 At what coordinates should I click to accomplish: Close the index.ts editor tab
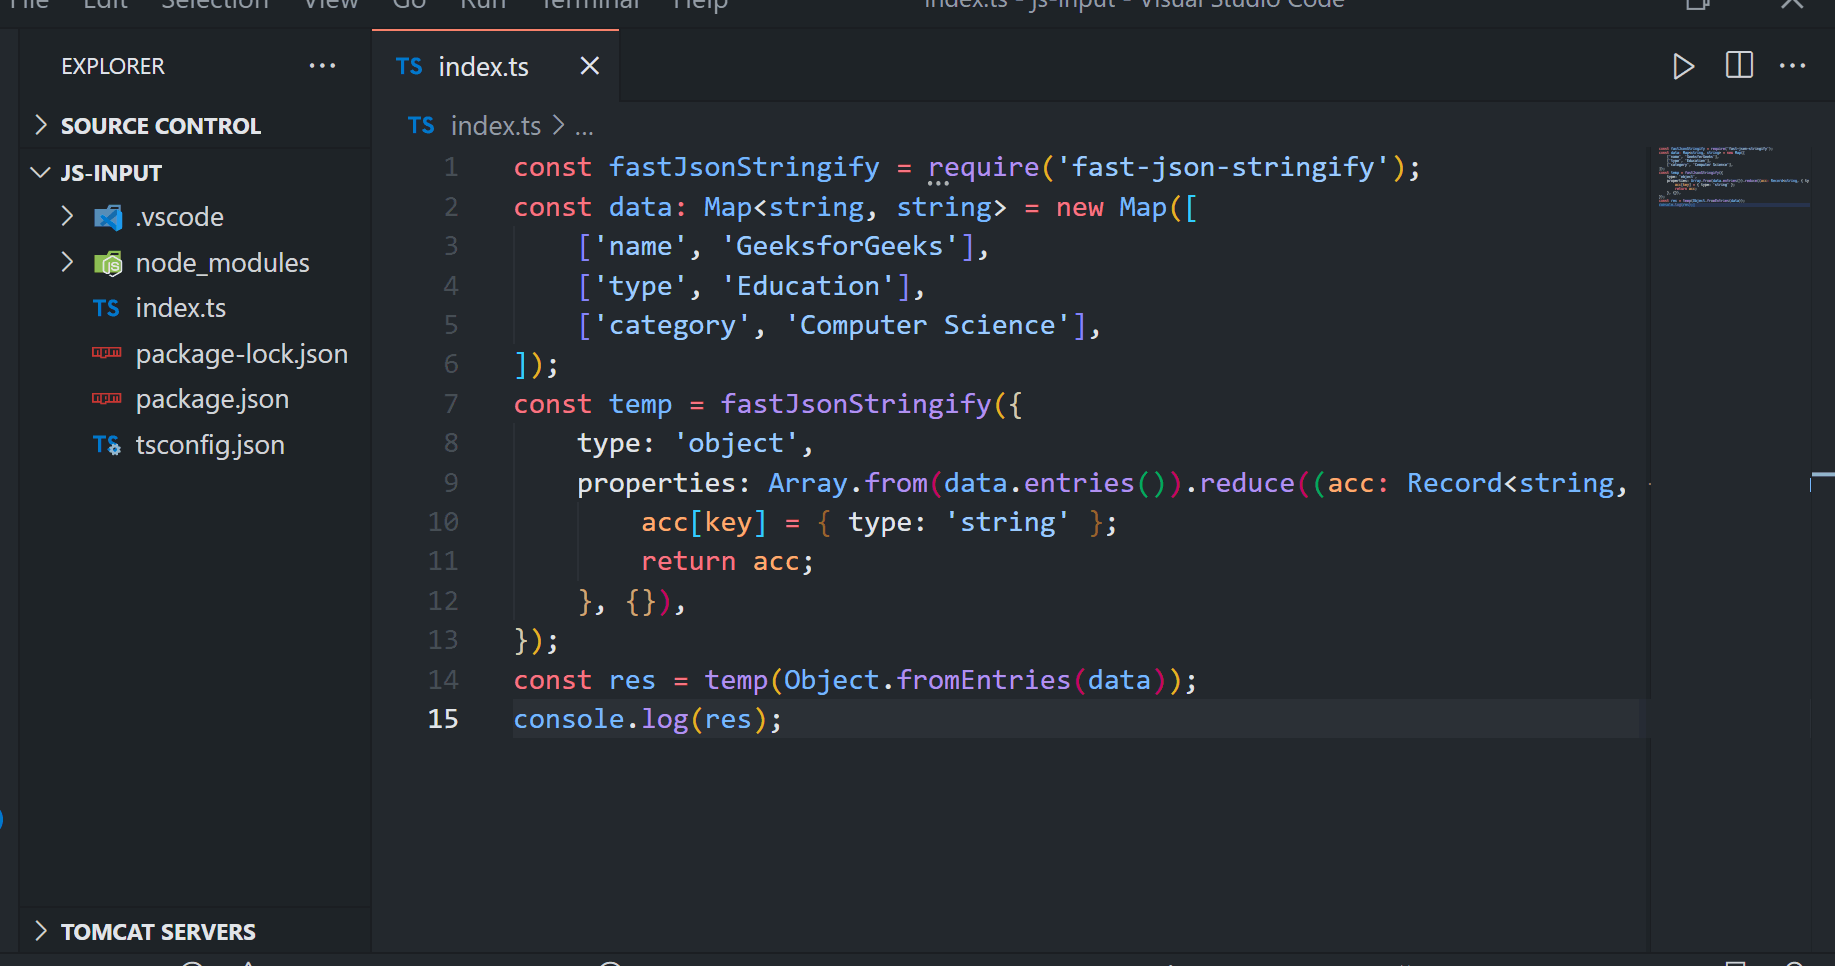coord(589,66)
